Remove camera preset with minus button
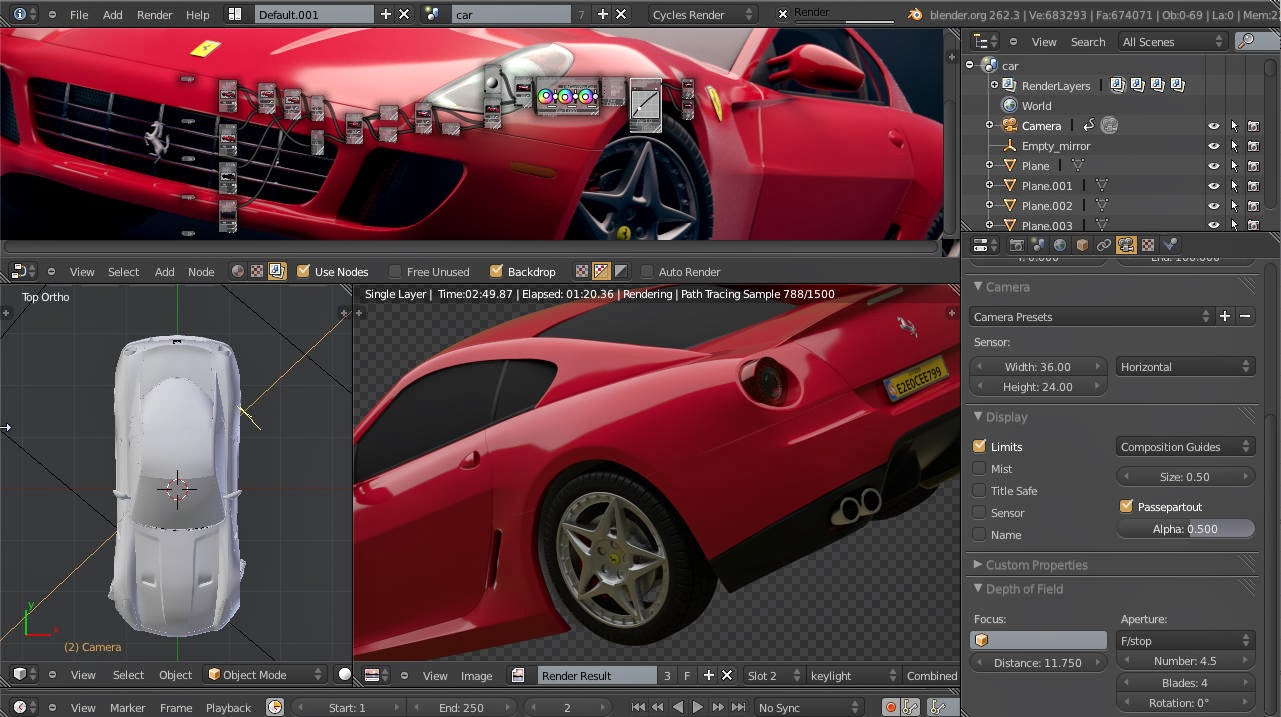 tap(1245, 316)
